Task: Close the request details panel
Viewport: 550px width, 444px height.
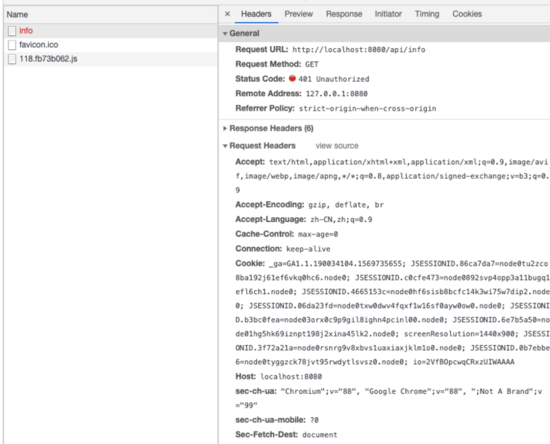Action: [227, 14]
